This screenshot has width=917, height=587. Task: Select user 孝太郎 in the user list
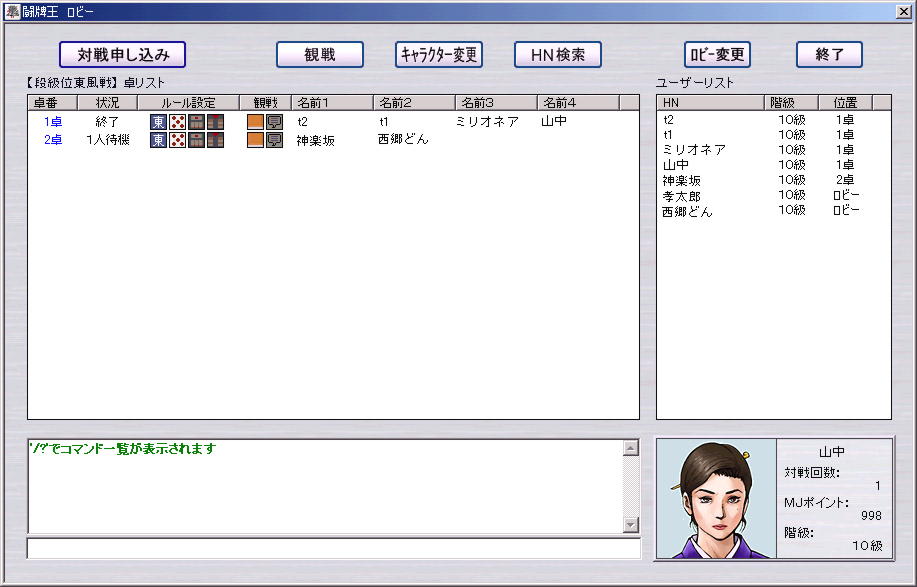point(681,196)
